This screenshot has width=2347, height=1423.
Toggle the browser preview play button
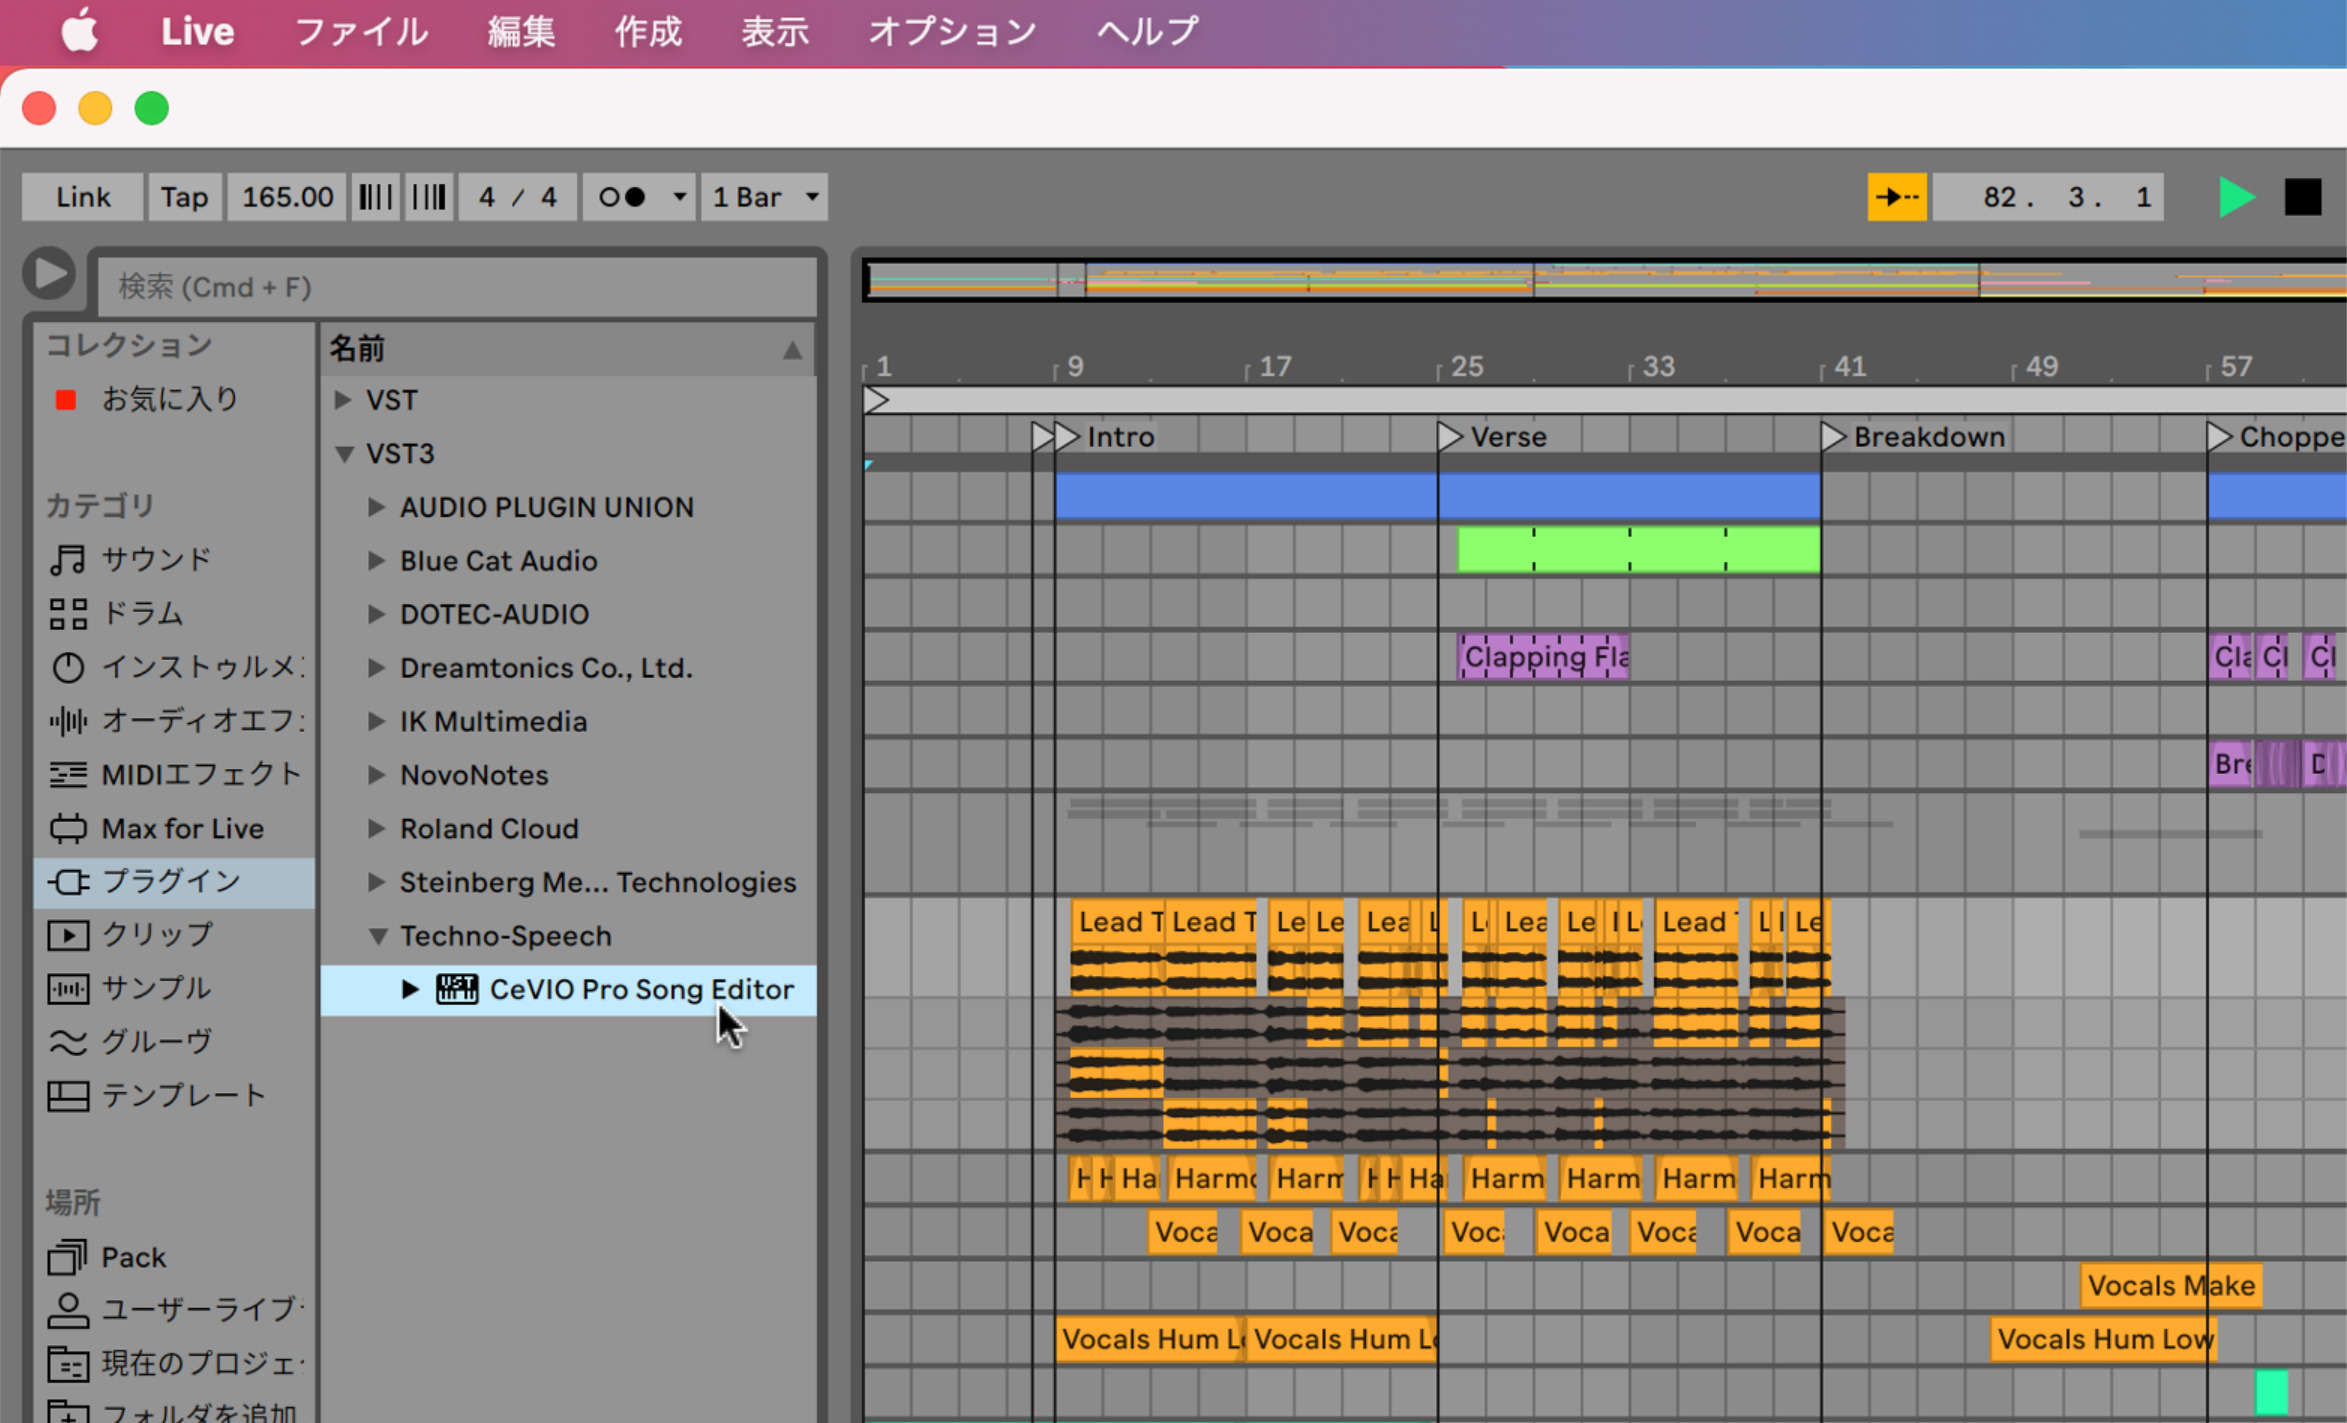[x=49, y=273]
